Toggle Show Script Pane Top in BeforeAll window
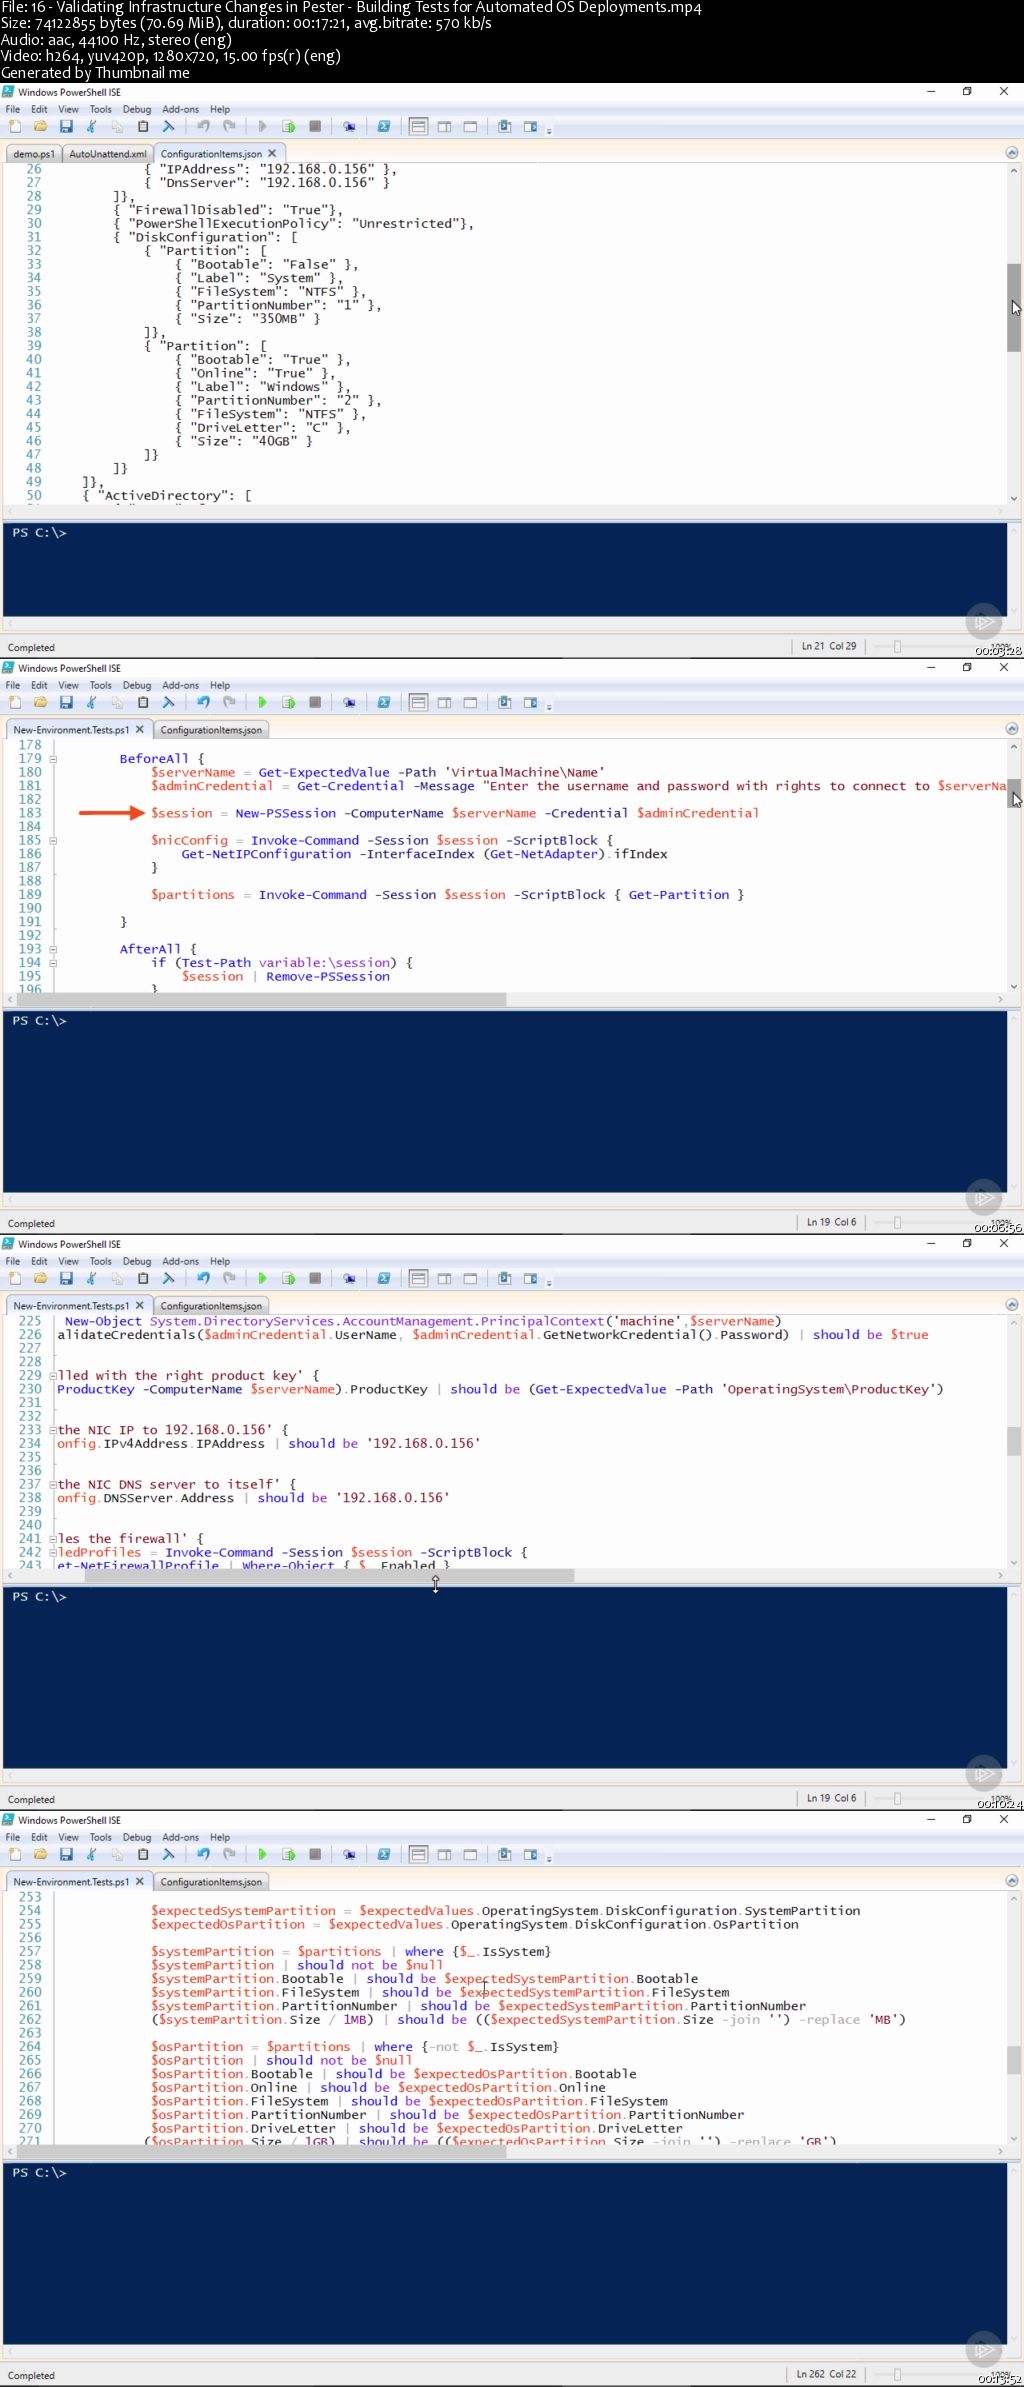The image size is (1024, 2387). pyautogui.click(x=419, y=703)
